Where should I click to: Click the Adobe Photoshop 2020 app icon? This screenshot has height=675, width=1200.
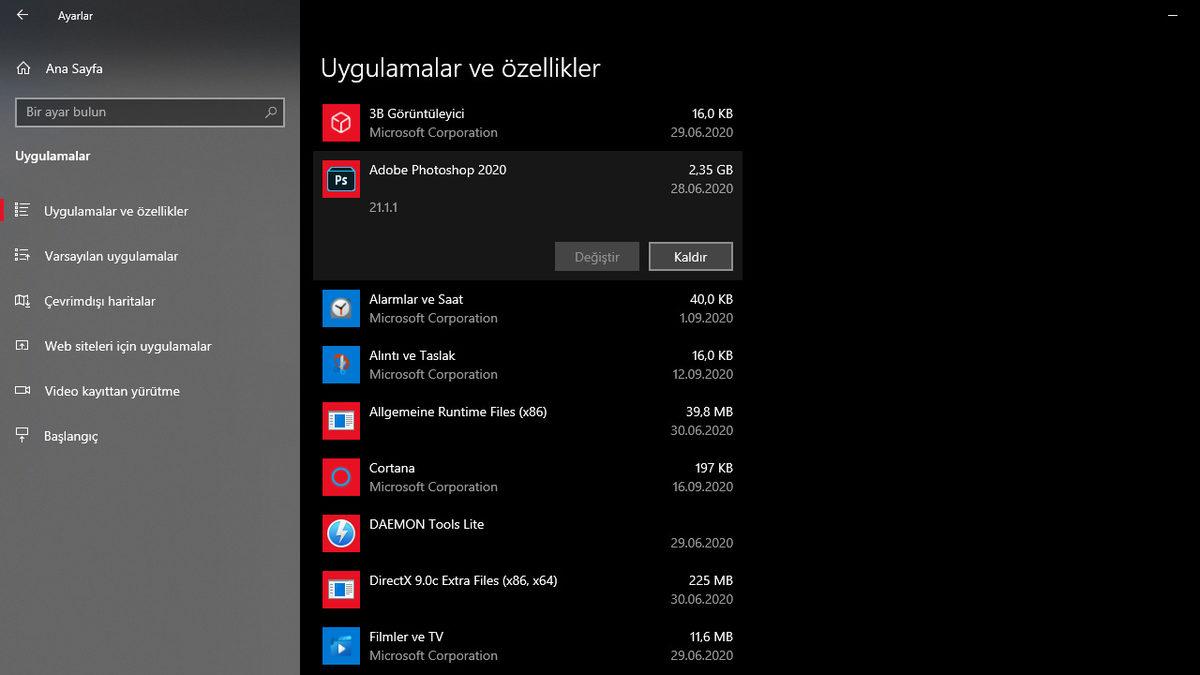pos(341,178)
